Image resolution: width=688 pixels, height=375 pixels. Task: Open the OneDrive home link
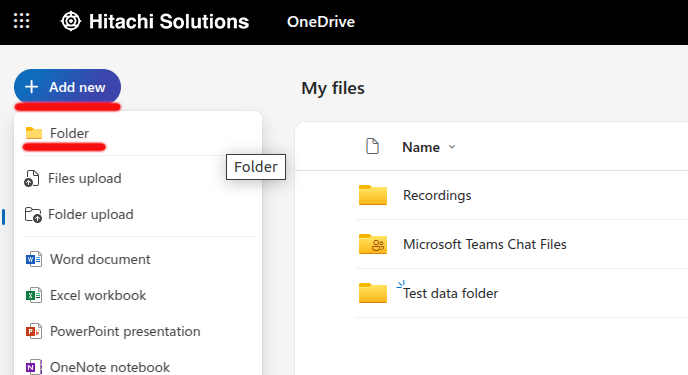321,21
